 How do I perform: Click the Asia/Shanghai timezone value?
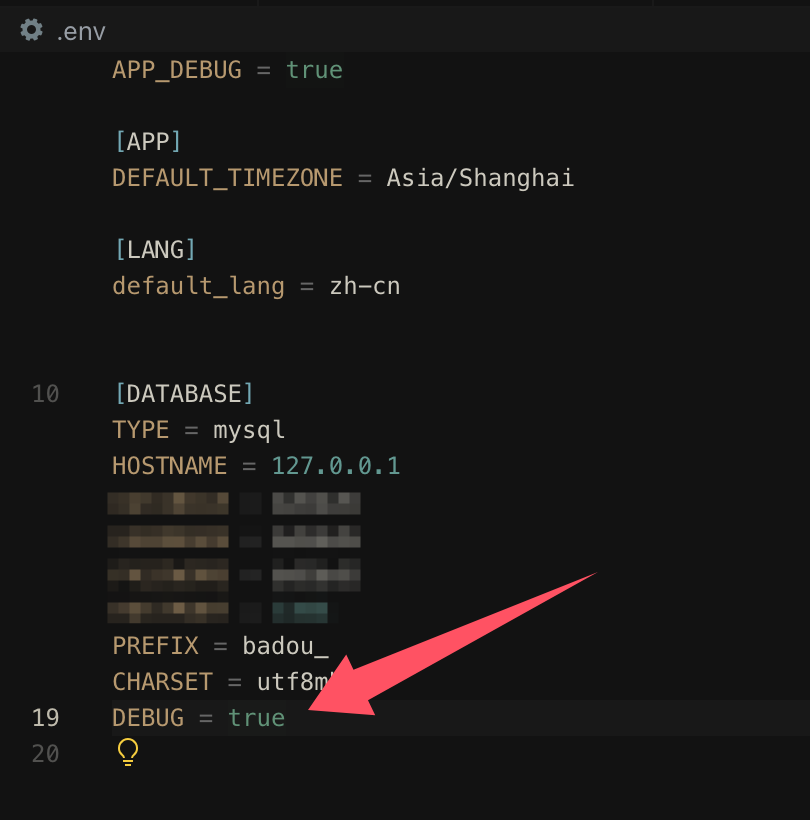click(x=480, y=178)
